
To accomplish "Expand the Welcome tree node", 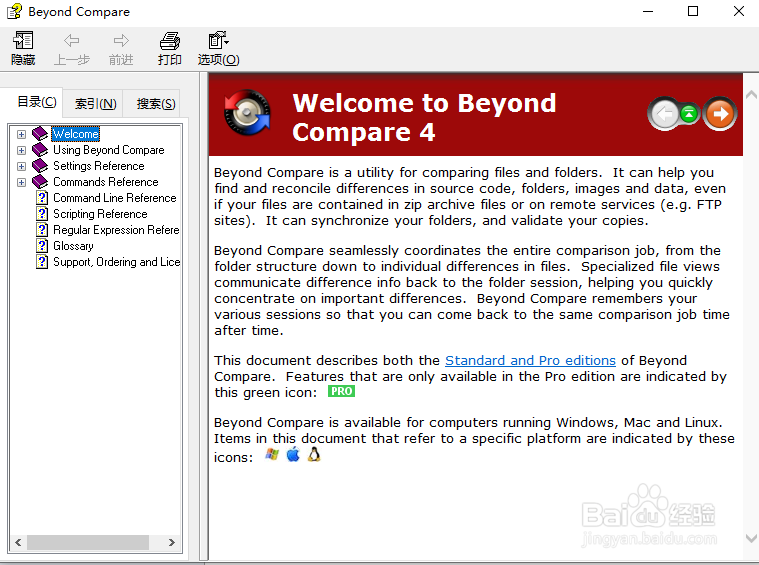I will coord(21,134).
